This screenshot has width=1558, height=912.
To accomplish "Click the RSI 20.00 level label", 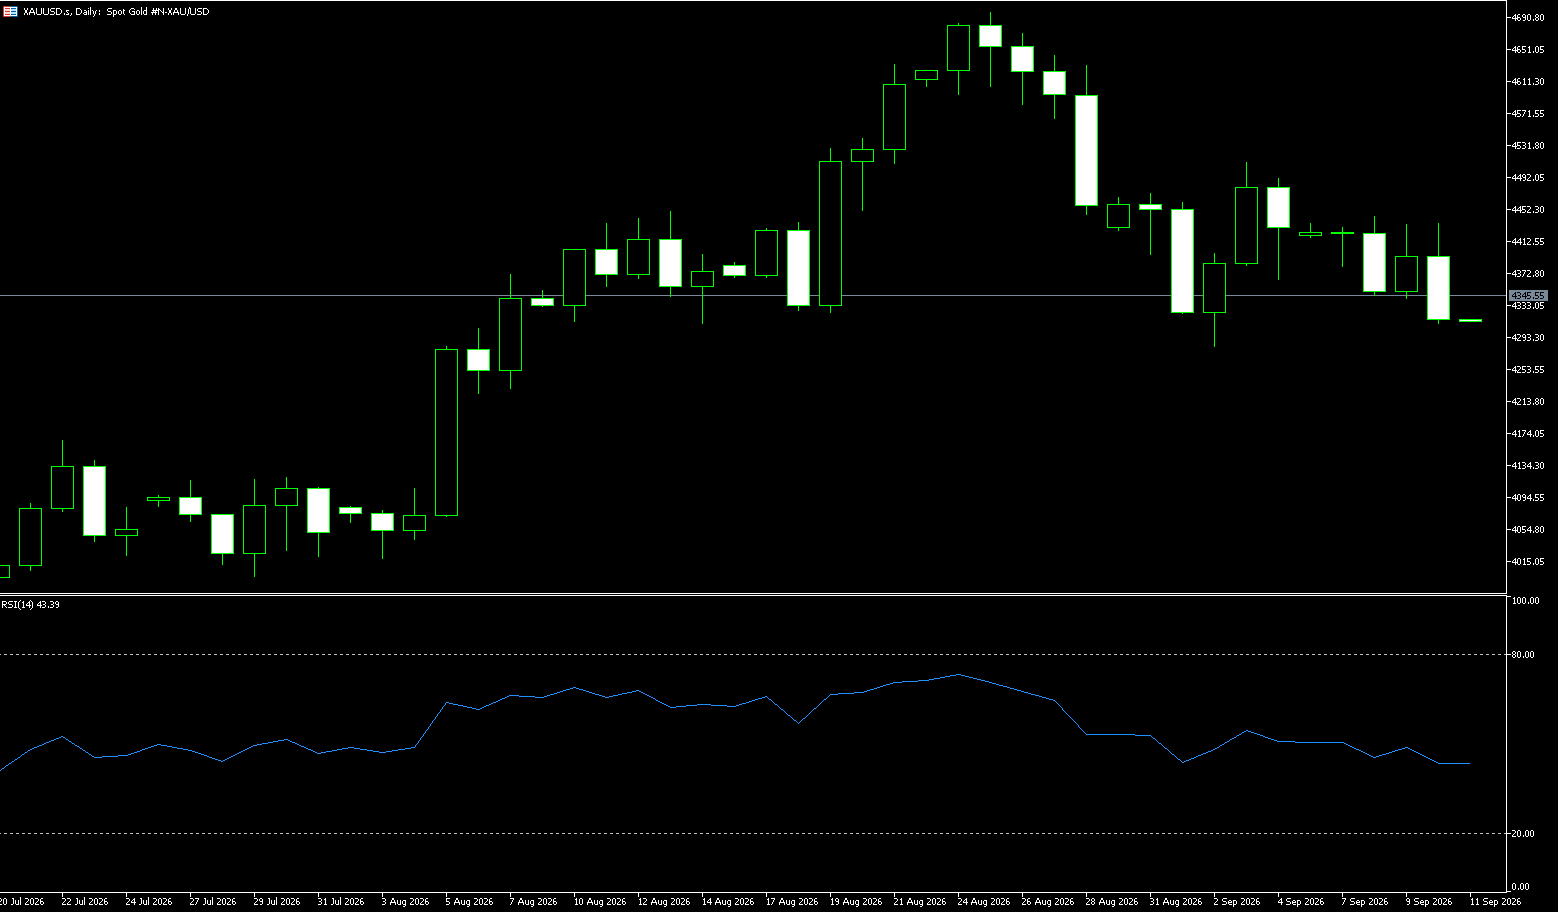I will coord(1524,833).
